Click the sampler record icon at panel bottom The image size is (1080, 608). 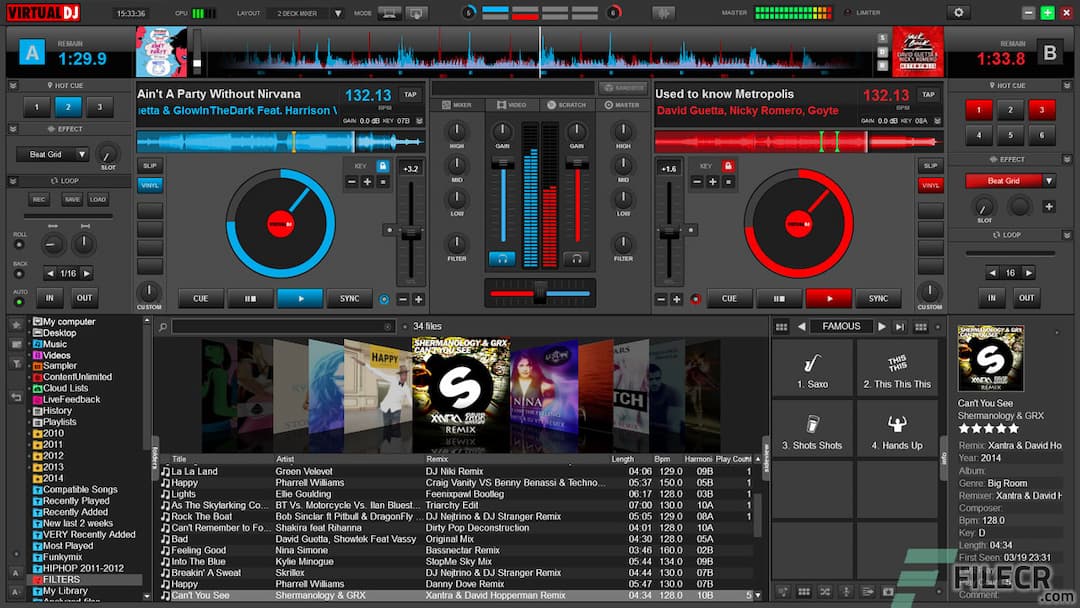[783, 592]
